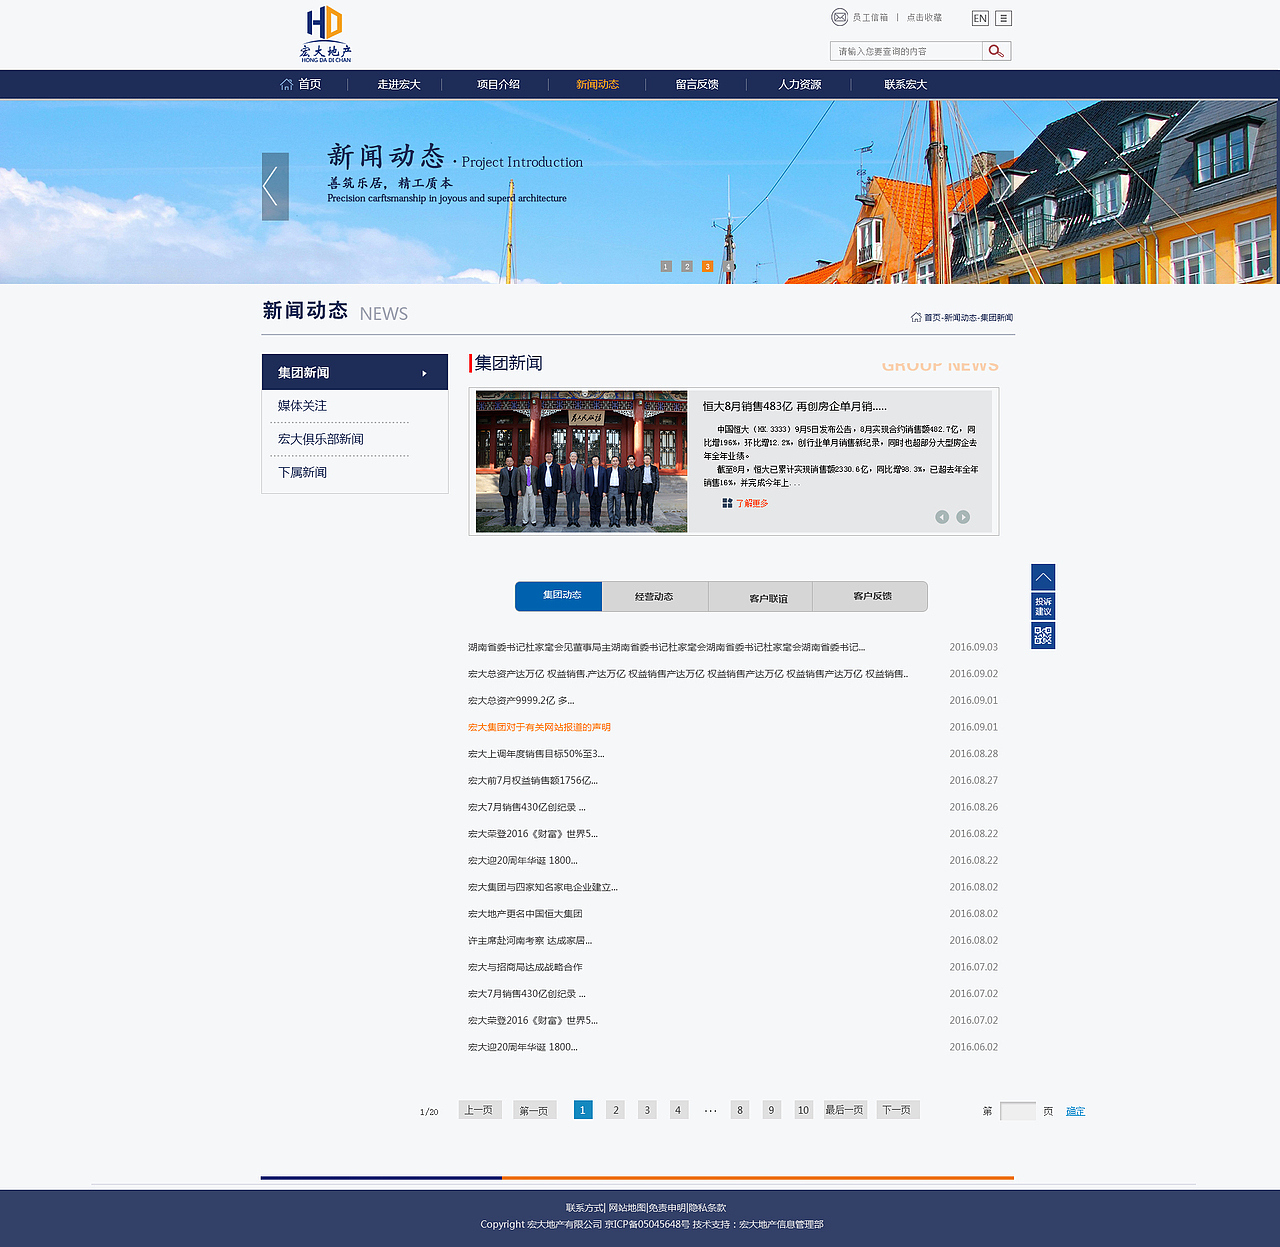Screen dimensions: 1280x1247
Task: Open the 新闻动态 nav menu
Action: point(597,84)
